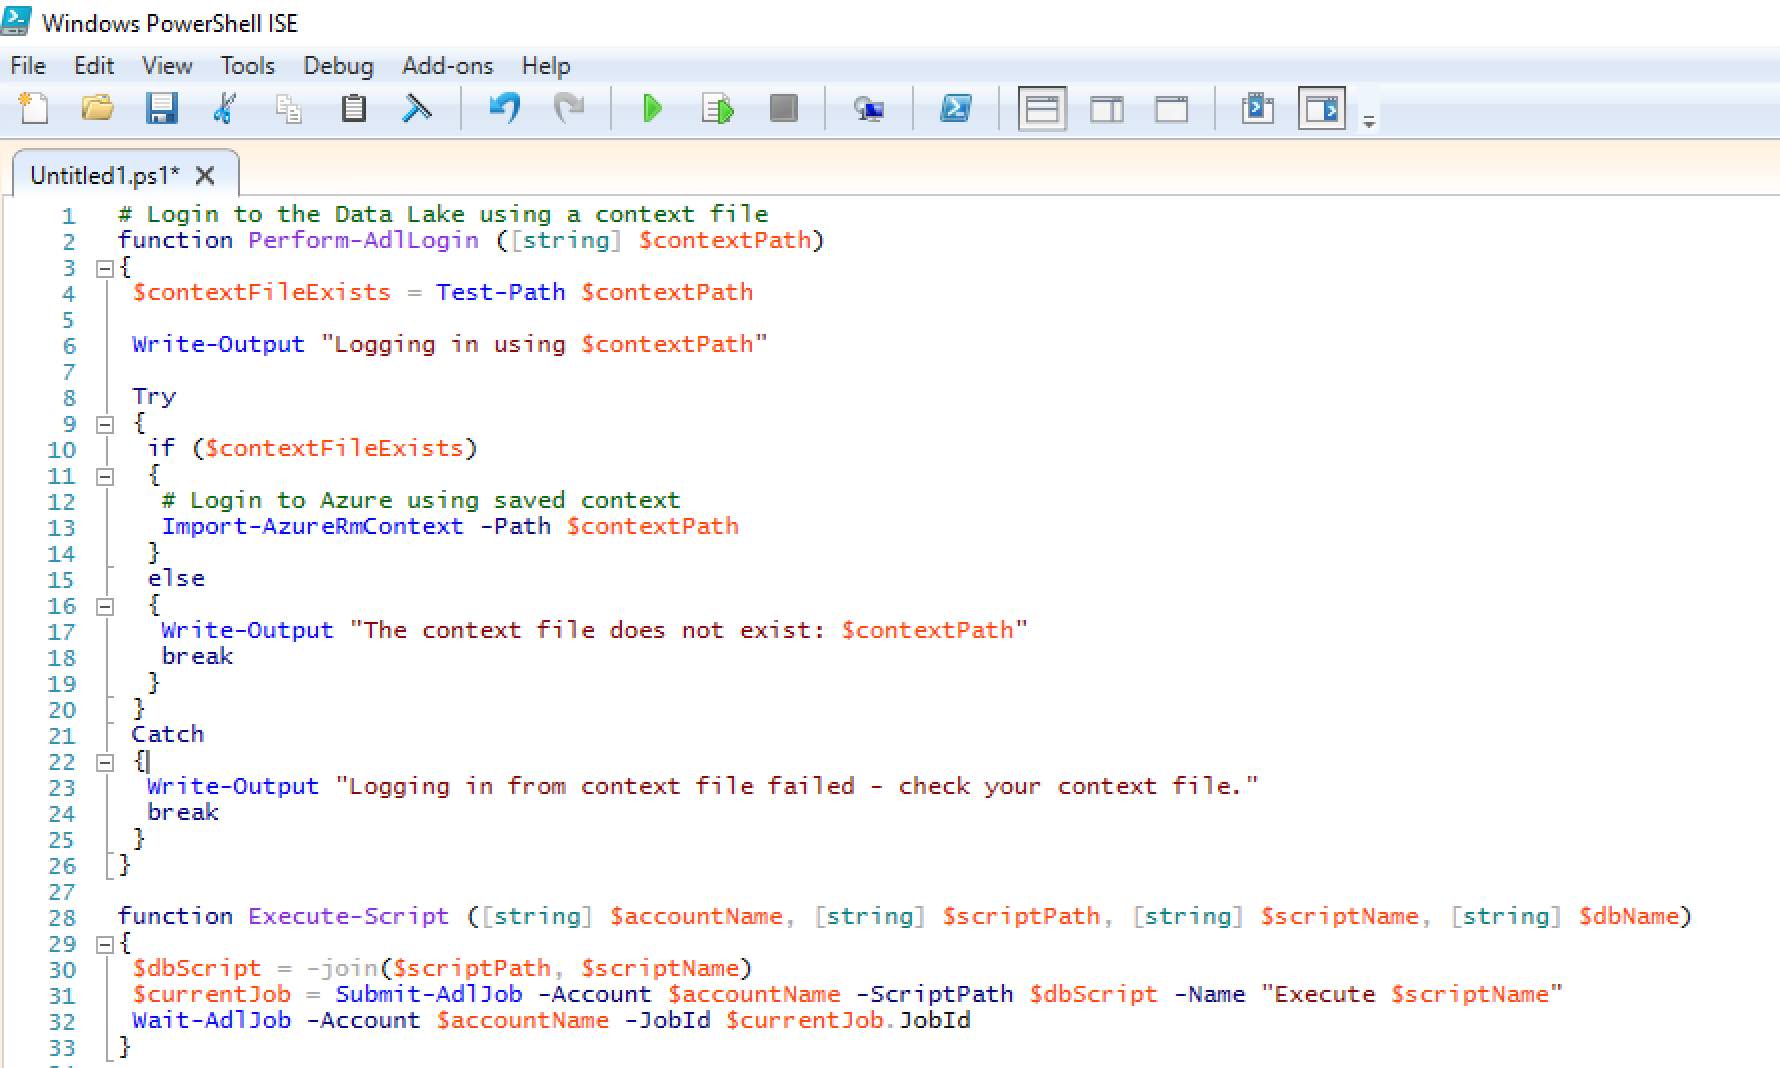Click the comment "# Login to the Data Lake"

click(x=291, y=214)
